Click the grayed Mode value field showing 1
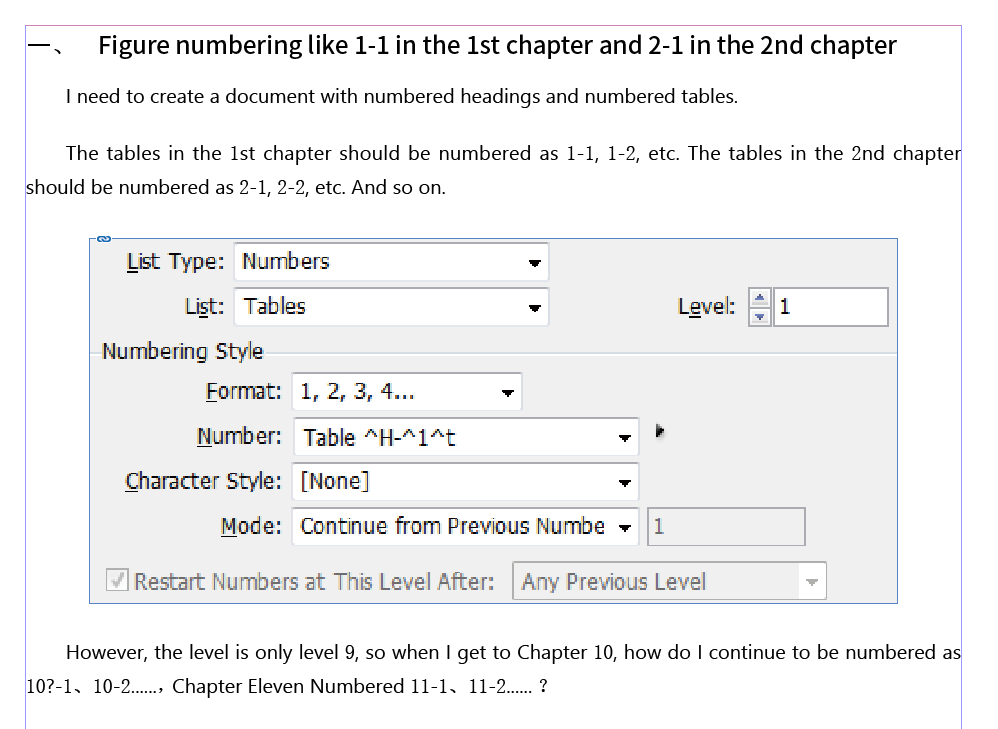The width and height of the screenshot is (998, 729). point(726,526)
